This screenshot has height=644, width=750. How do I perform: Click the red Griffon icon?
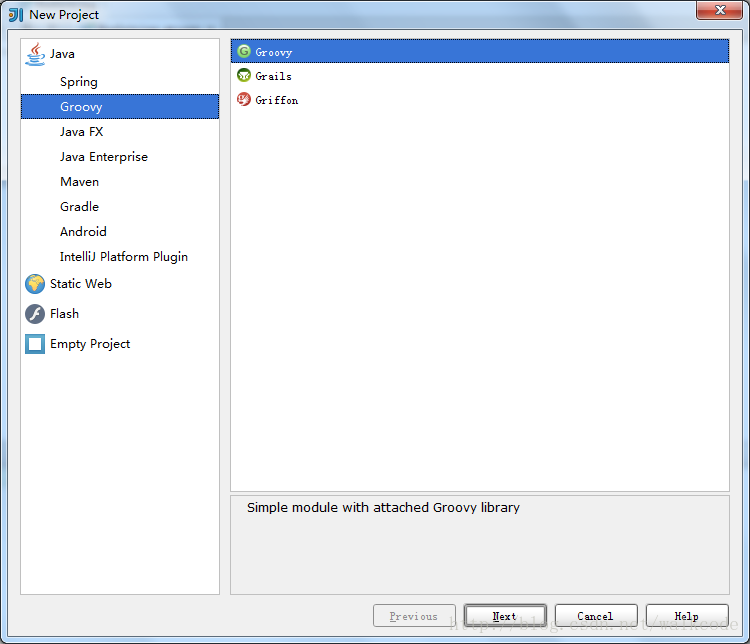(244, 99)
